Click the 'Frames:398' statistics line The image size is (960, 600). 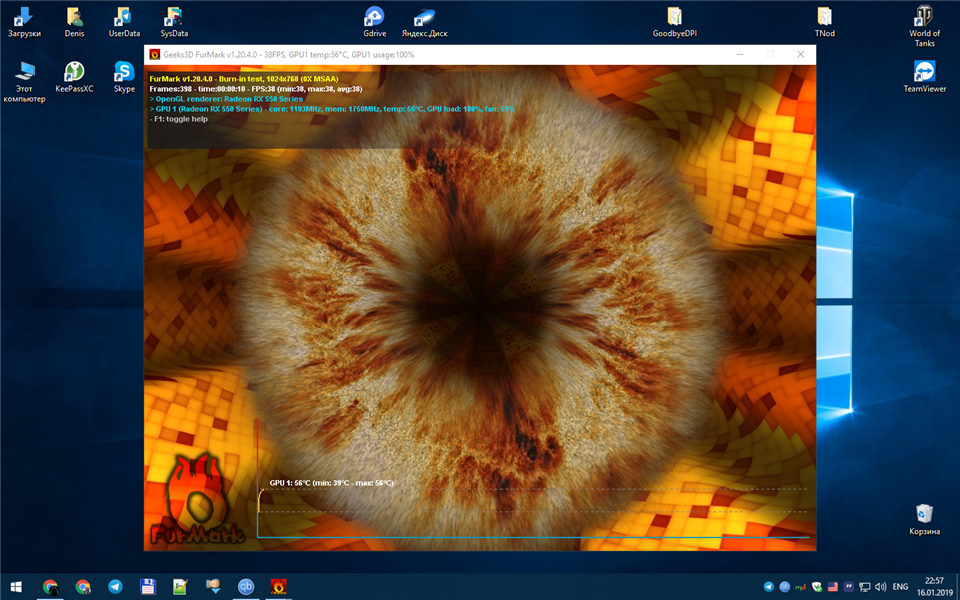click(x=256, y=89)
